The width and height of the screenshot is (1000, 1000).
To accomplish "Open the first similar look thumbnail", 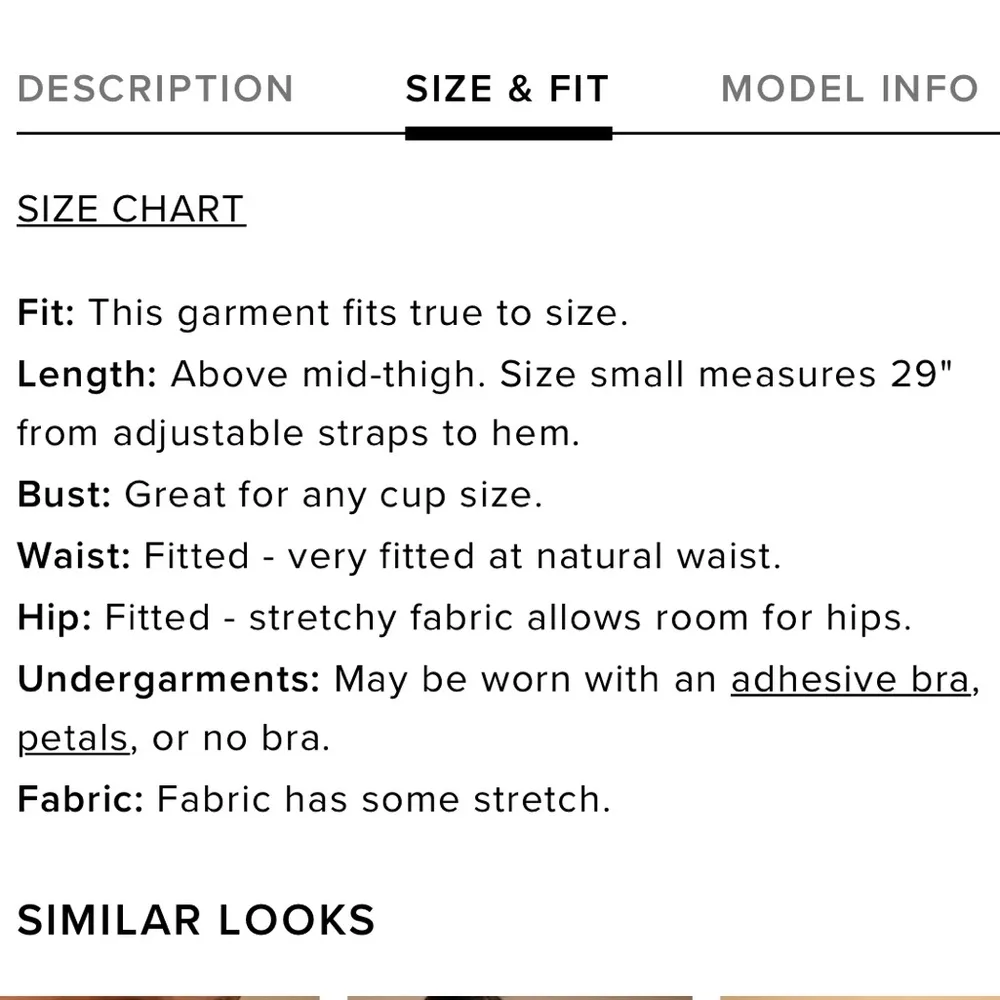I will pyautogui.click(x=160, y=996).
